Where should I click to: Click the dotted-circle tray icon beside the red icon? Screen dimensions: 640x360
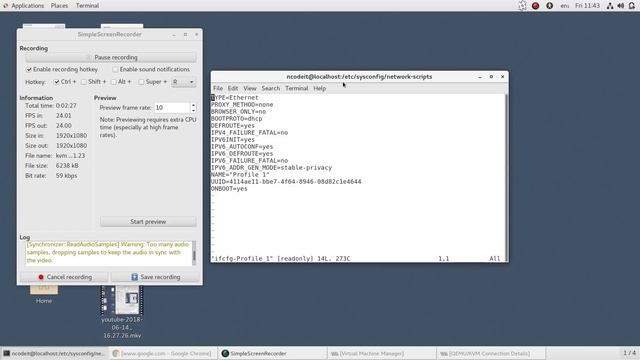[x=522, y=6]
